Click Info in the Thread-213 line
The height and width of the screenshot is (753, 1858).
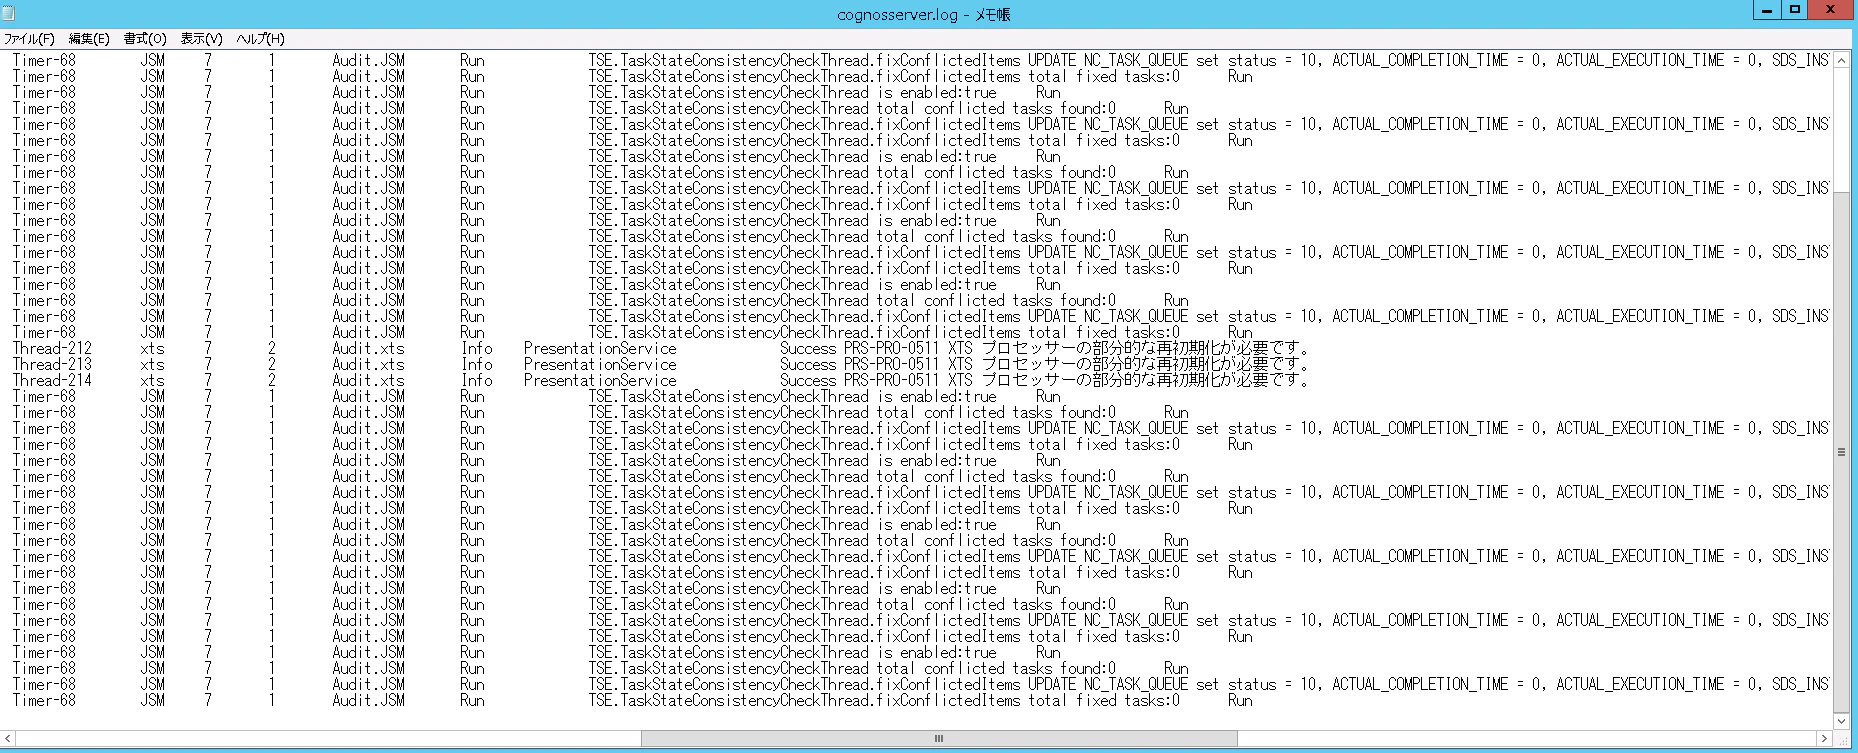tap(477, 365)
